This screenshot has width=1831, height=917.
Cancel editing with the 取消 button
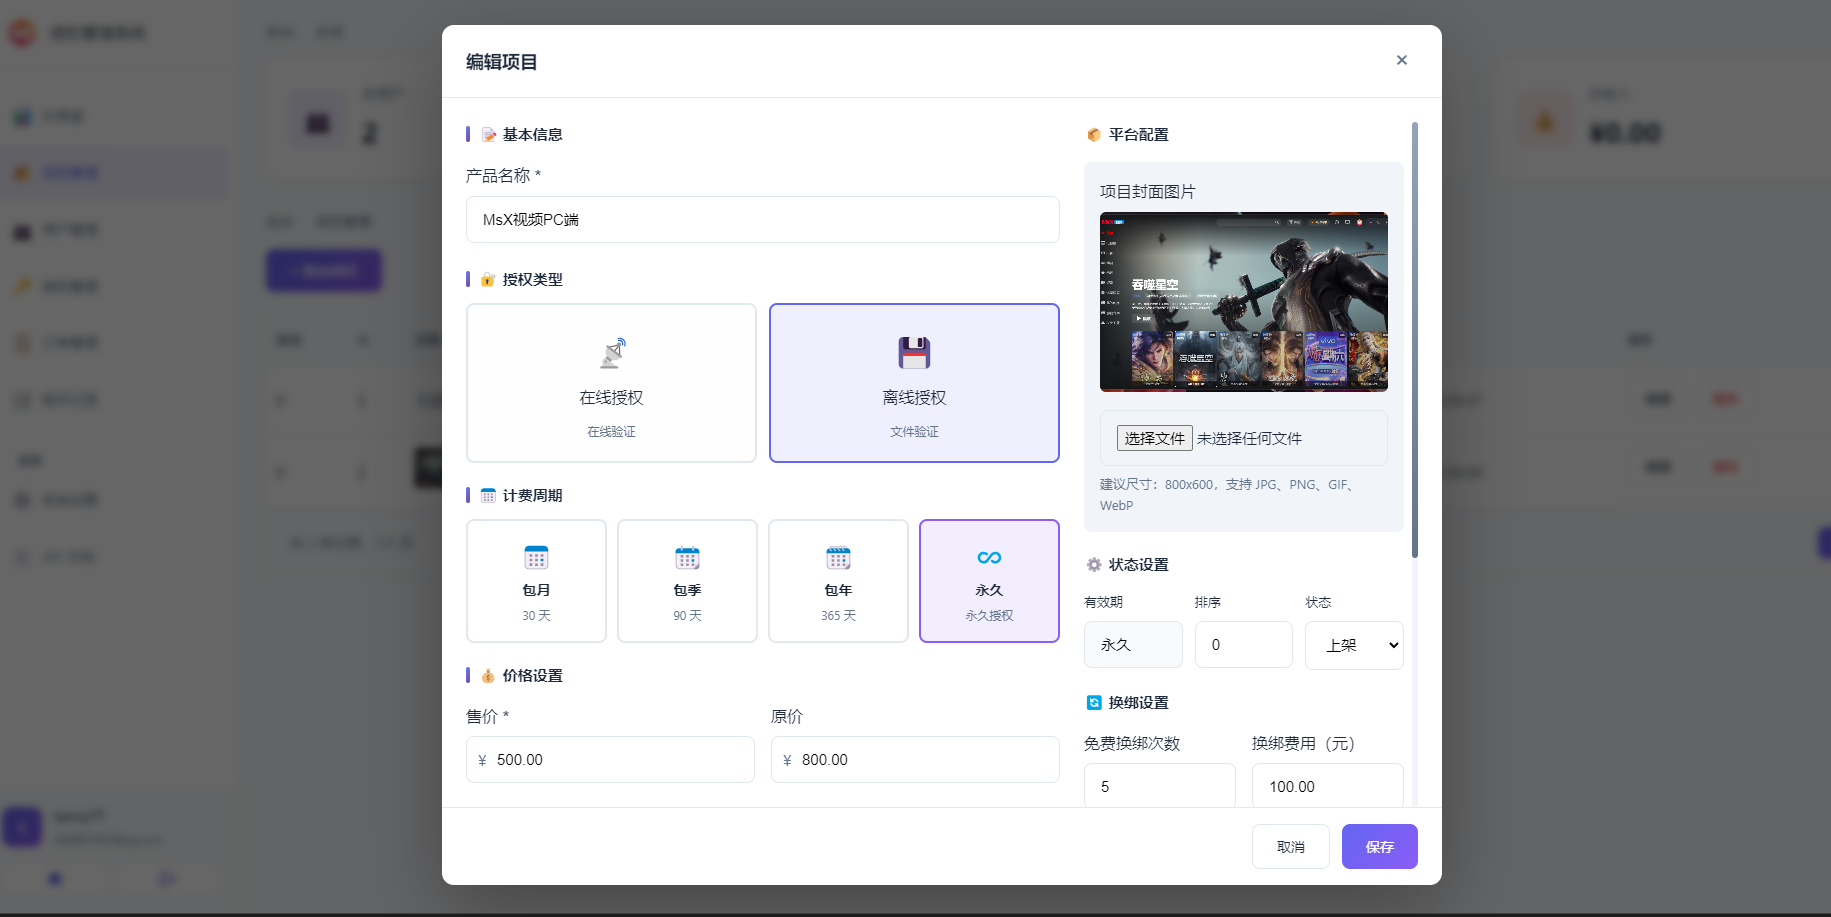pos(1290,846)
